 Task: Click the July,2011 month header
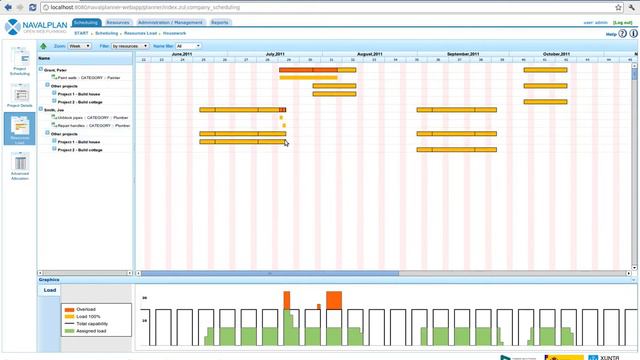pos(275,54)
